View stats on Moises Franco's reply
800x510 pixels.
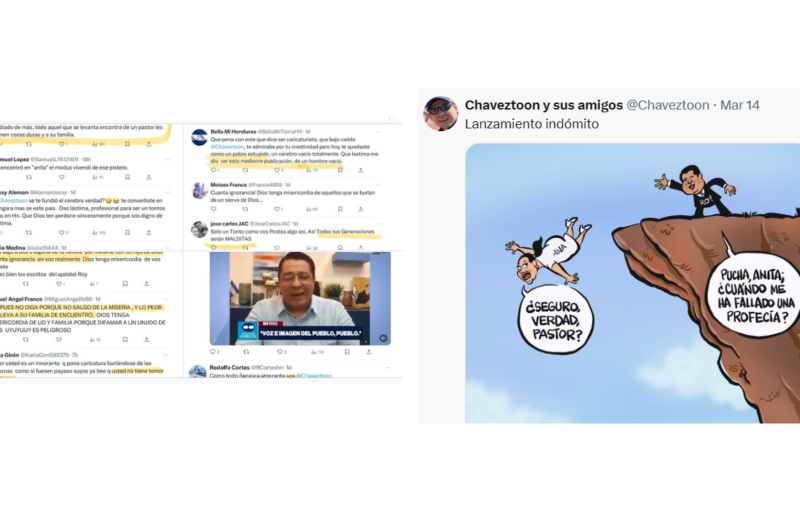(311, 209)
